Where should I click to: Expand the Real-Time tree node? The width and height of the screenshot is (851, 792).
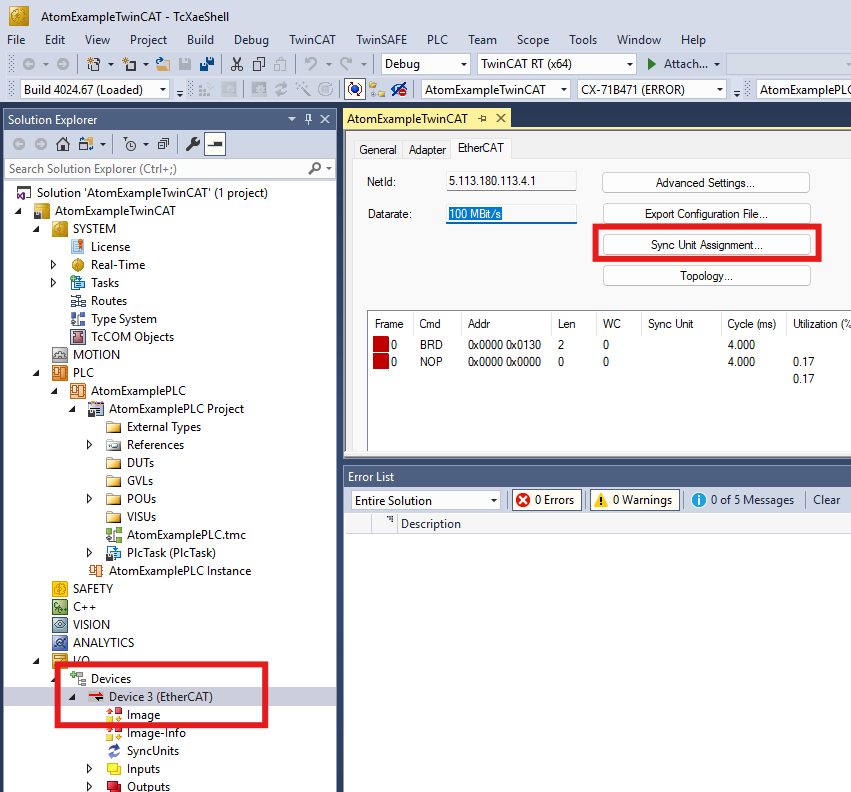point(54,265)
